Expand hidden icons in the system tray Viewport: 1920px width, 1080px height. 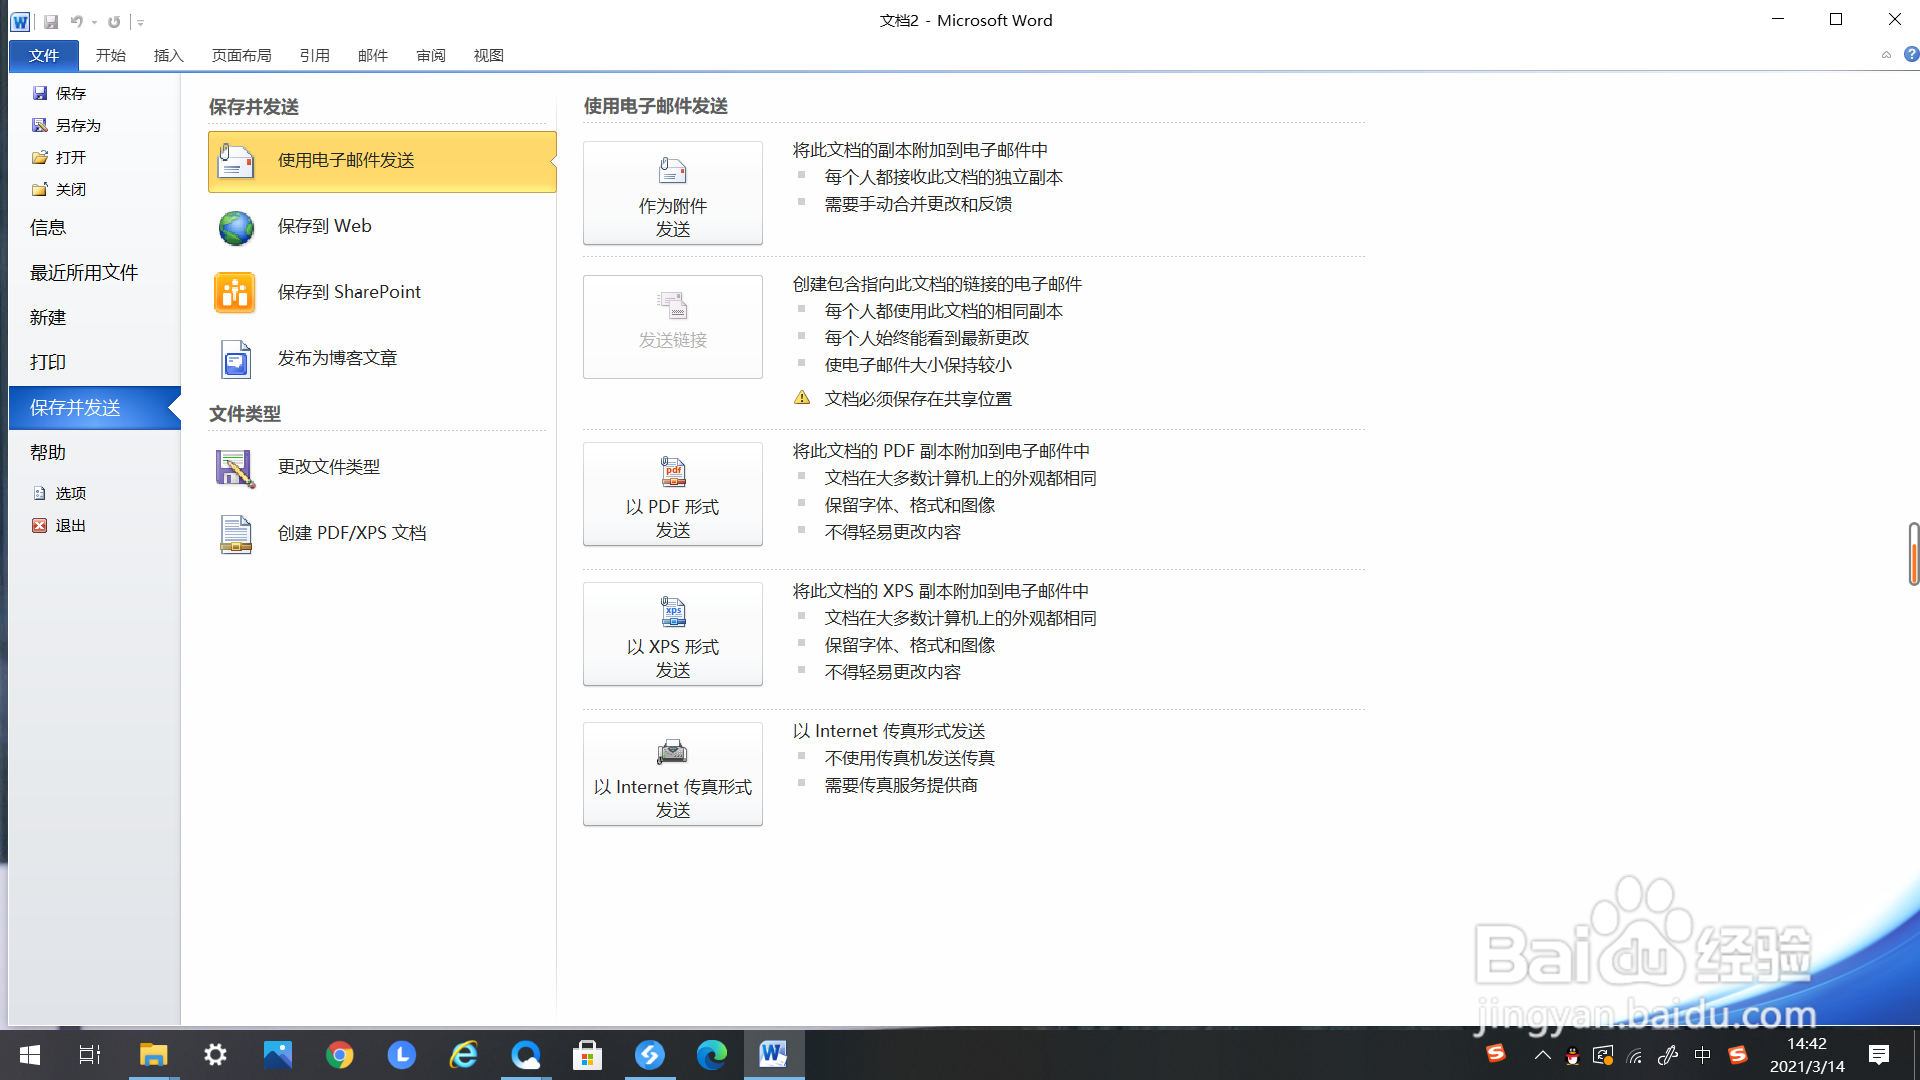pos(1542,1055)
